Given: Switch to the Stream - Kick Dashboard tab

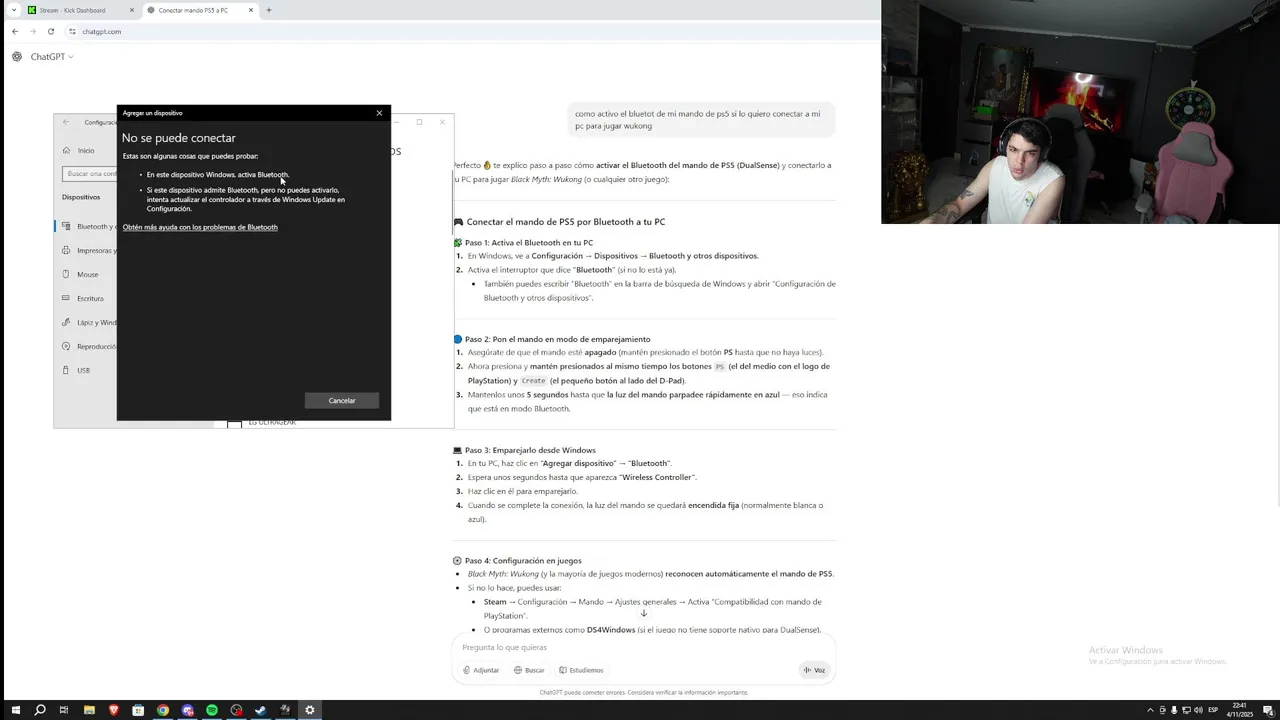Looking at the screenshot, I should (x=80, y=10).
